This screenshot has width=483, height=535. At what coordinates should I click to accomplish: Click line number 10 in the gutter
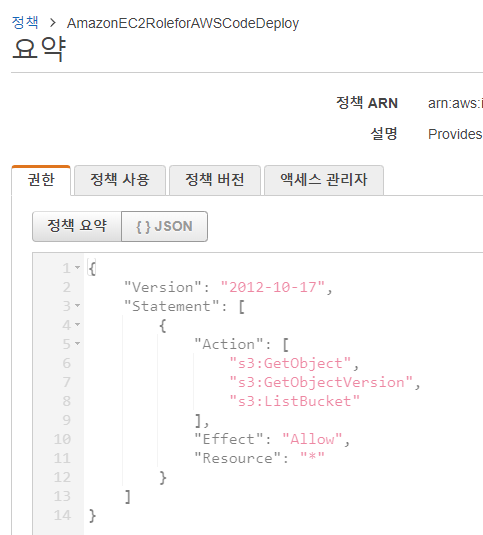tap(62, 439)
